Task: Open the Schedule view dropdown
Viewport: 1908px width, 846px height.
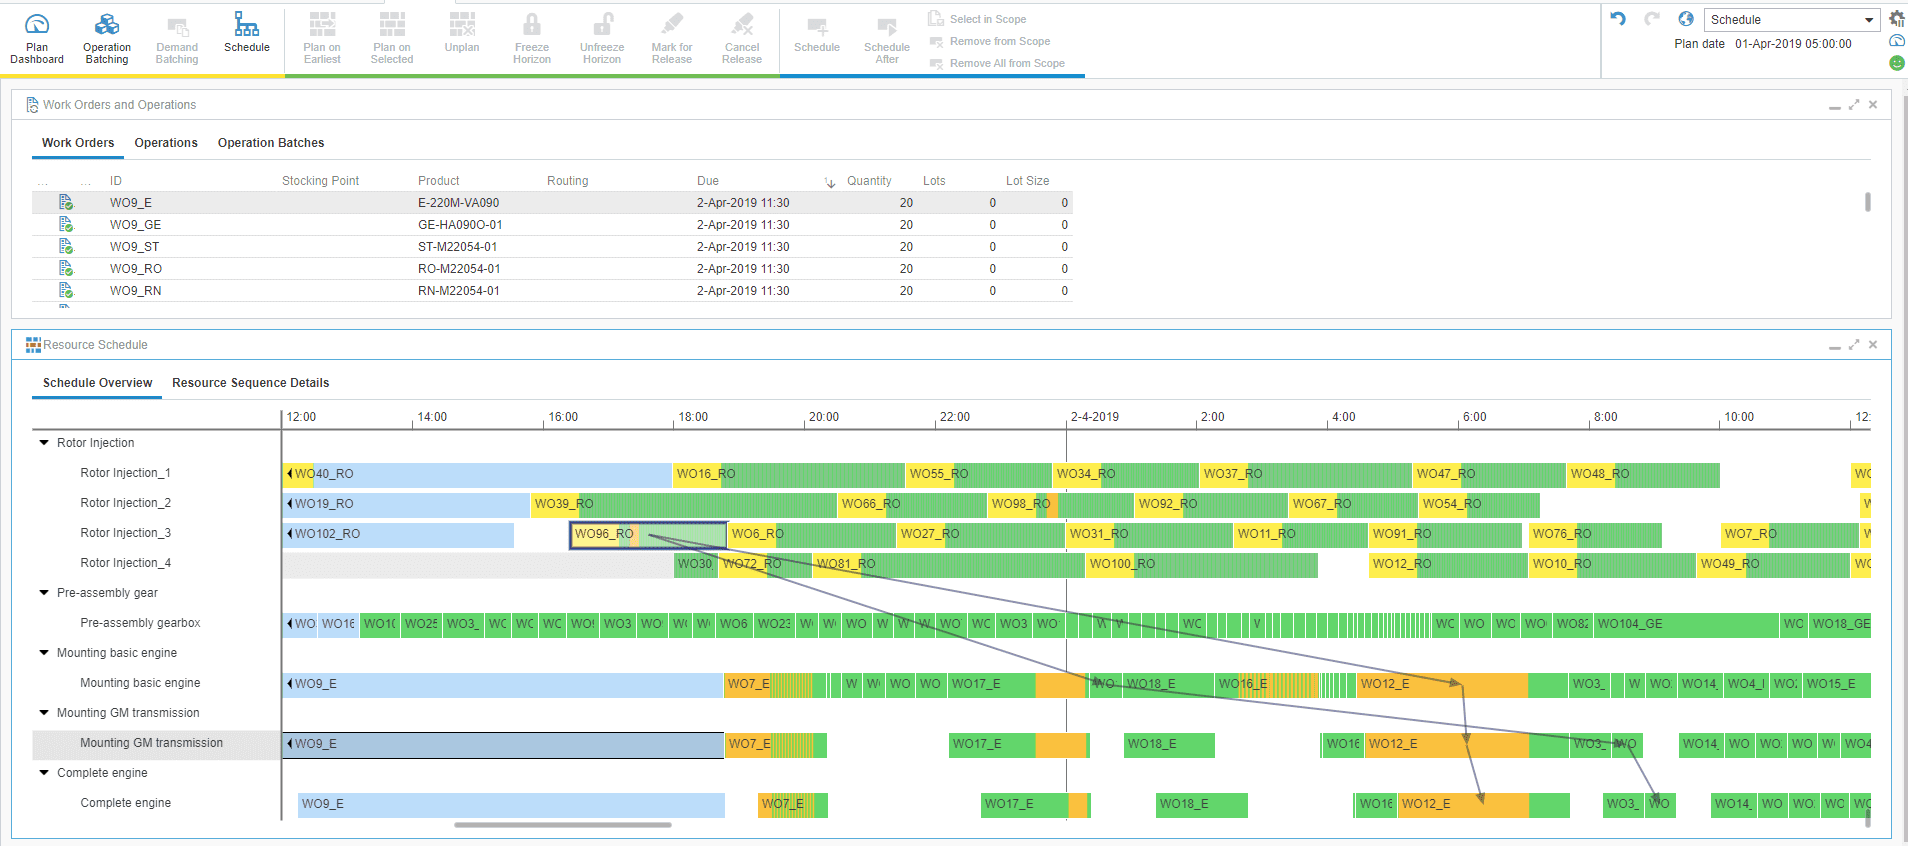Action: 1868,20
